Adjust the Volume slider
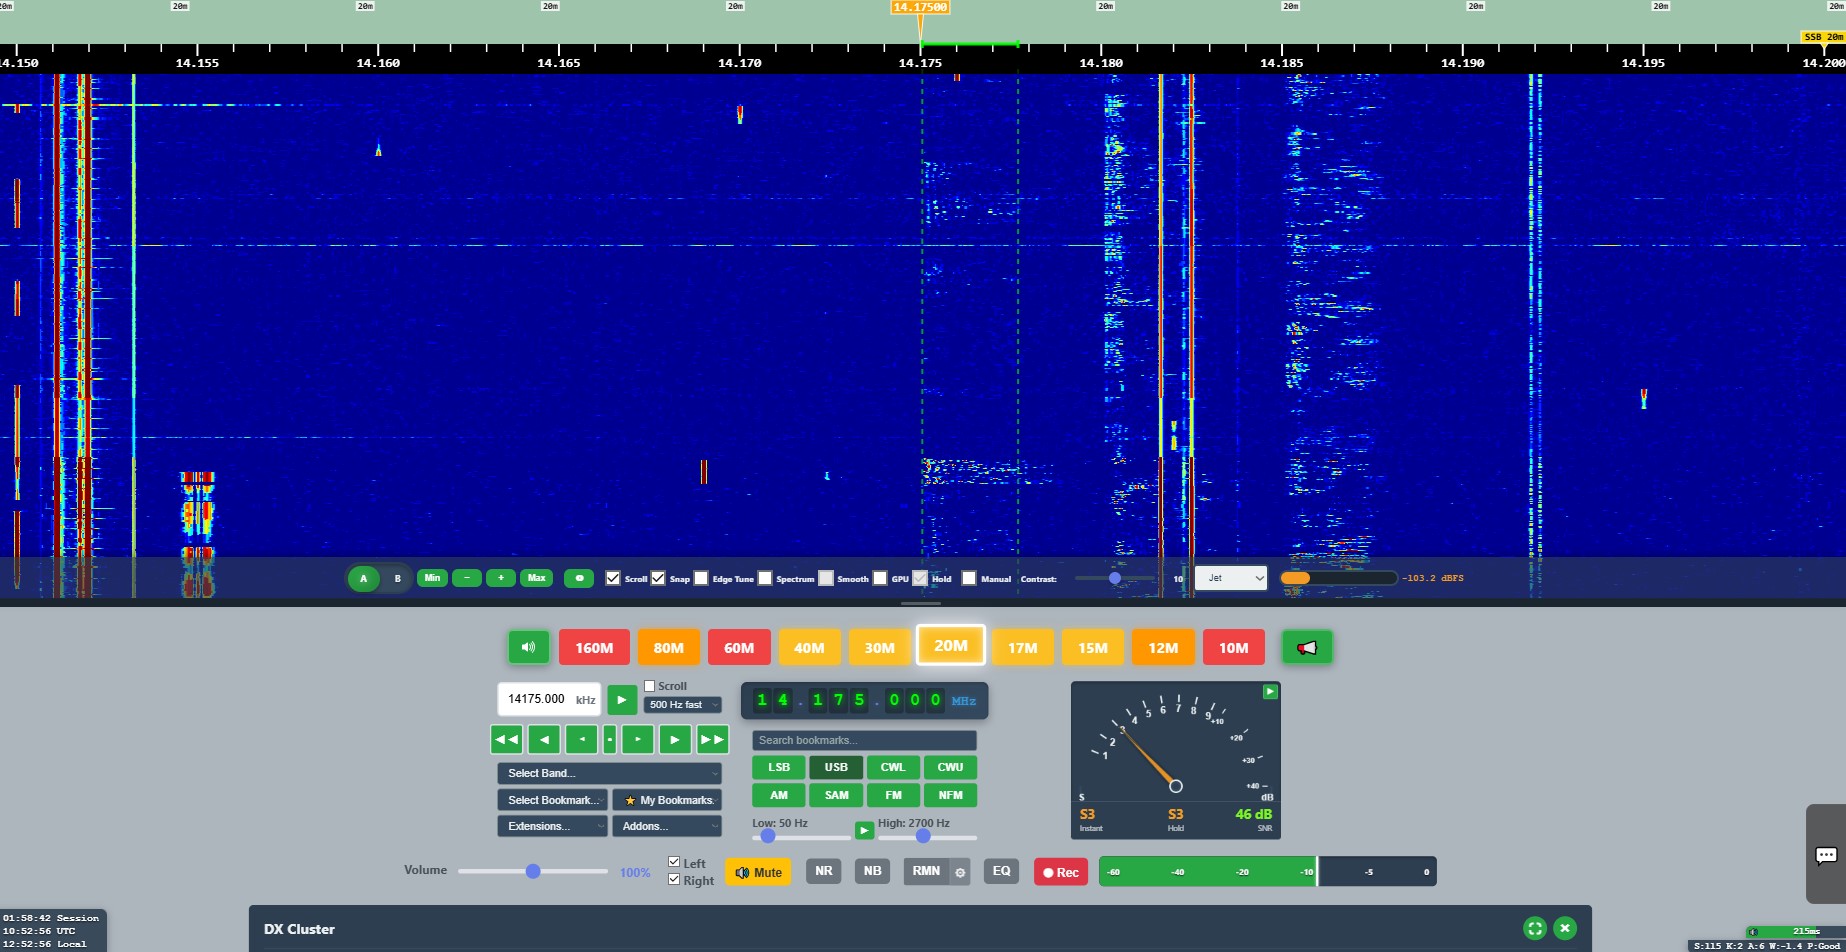Viewport: 1846px width, 952px height. coord(533,871)
